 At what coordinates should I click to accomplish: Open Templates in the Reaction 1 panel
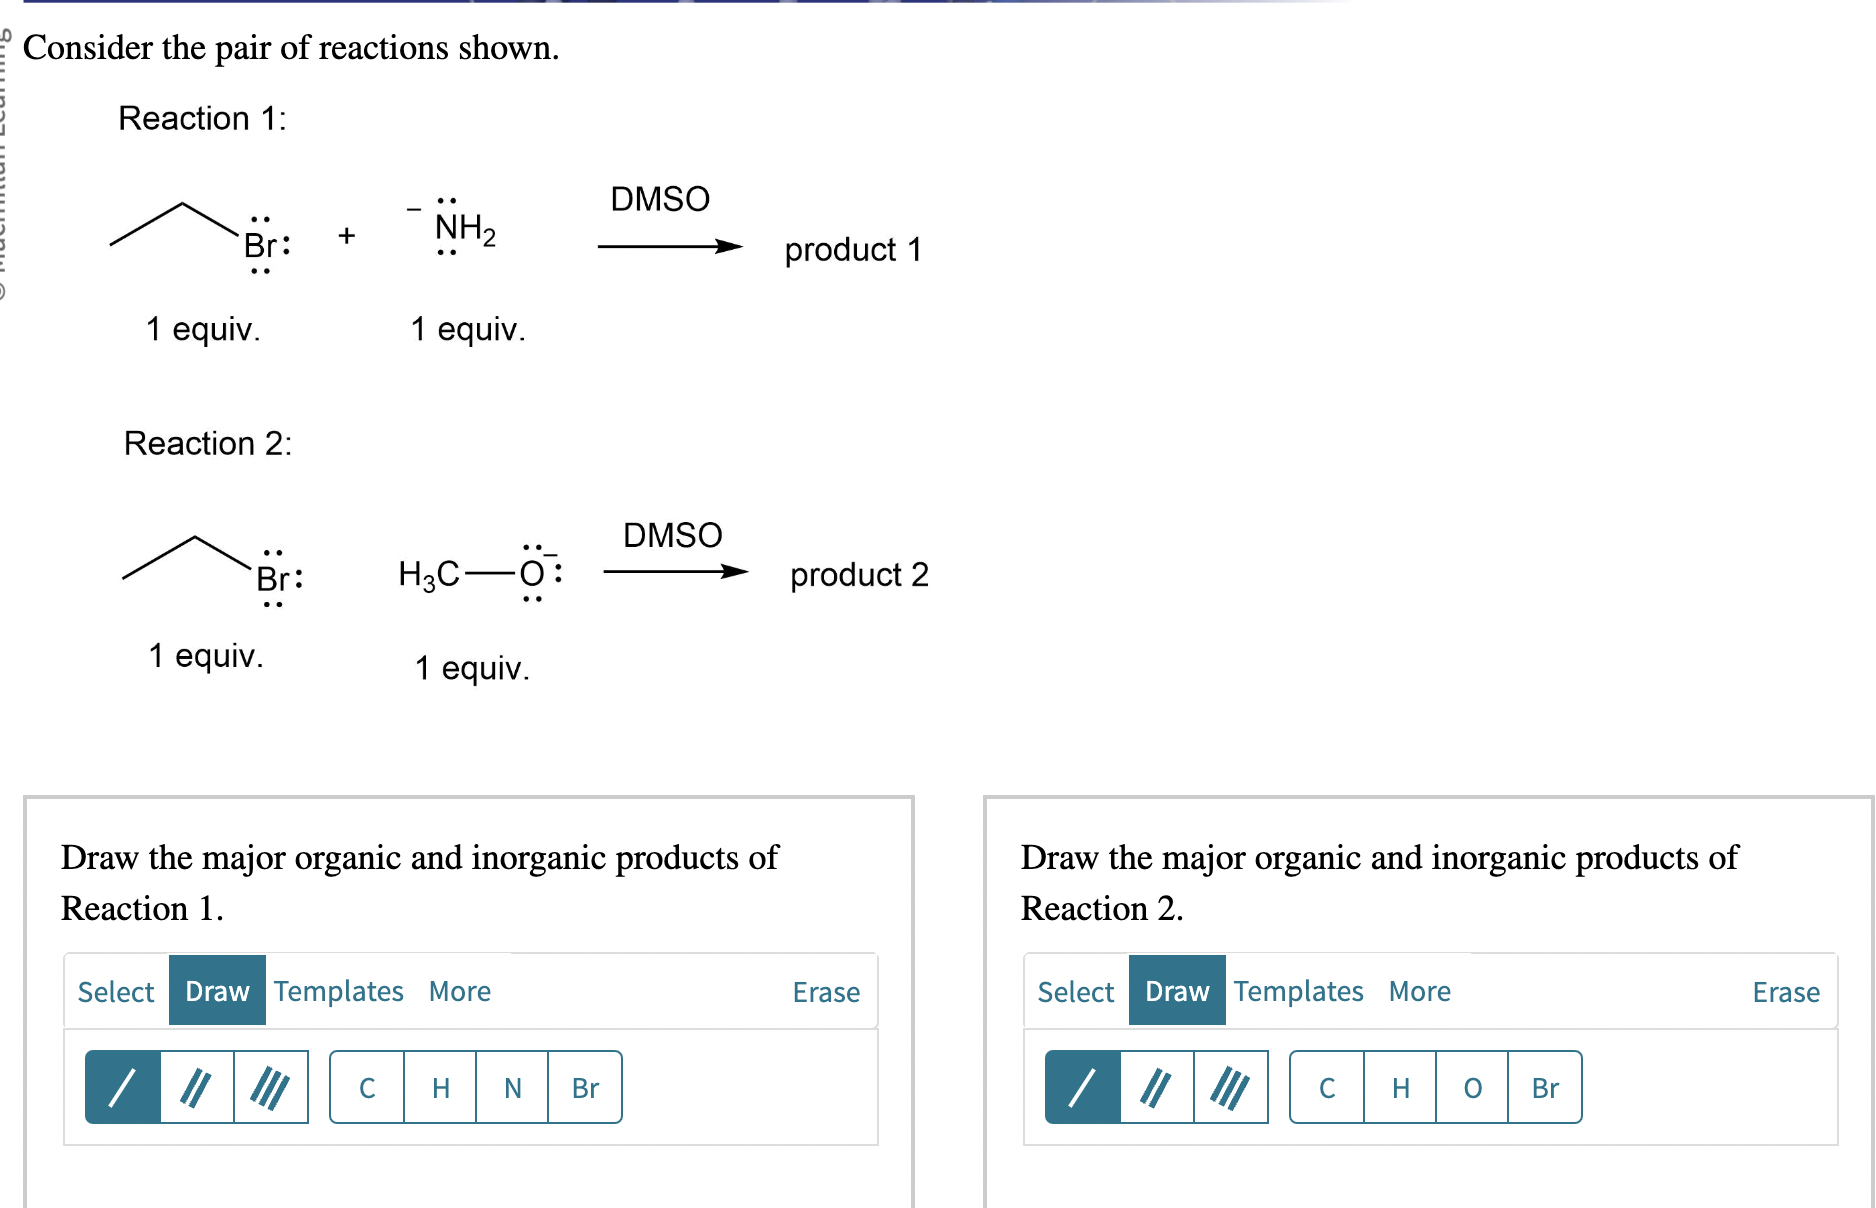pyautogui.click(x=340, y=991)
